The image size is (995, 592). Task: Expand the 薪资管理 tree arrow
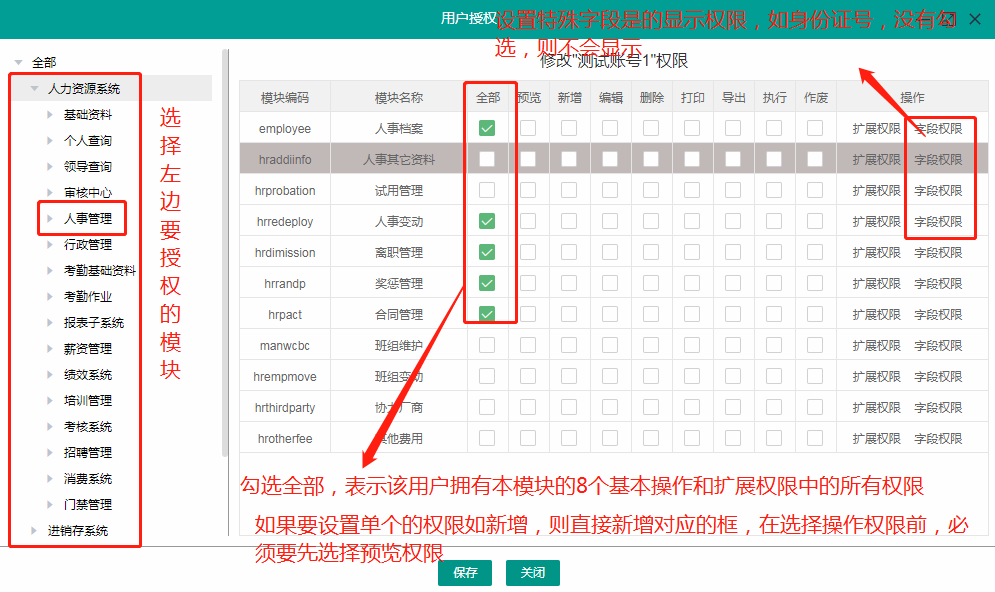click(x=51, y=349)
